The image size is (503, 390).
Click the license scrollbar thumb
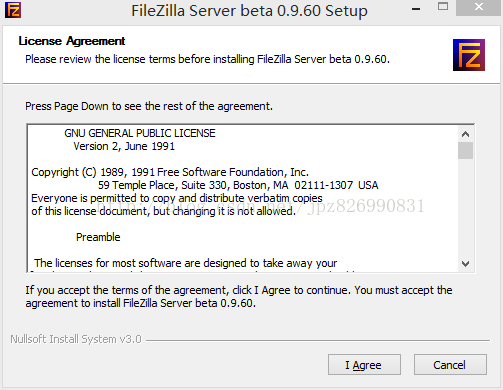coord(465,151)
